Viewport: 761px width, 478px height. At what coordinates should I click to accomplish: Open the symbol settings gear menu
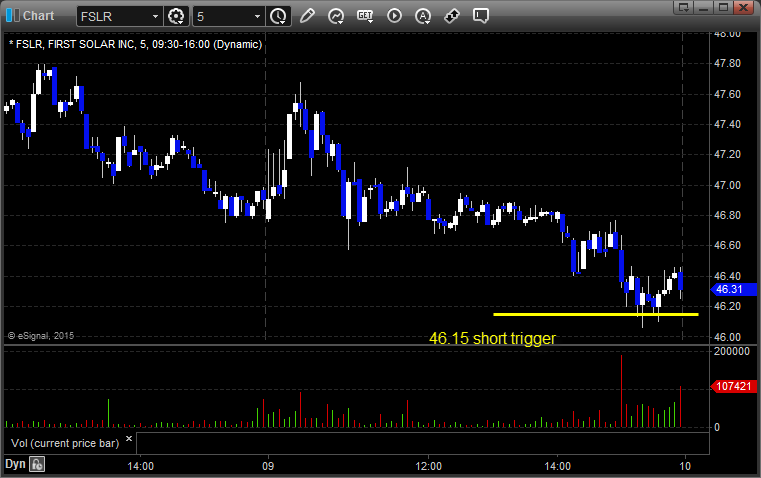(176, 16)
